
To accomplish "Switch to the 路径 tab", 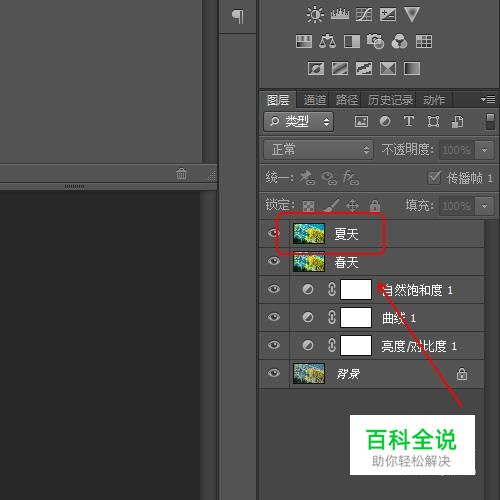I will (x=347, y=100).
